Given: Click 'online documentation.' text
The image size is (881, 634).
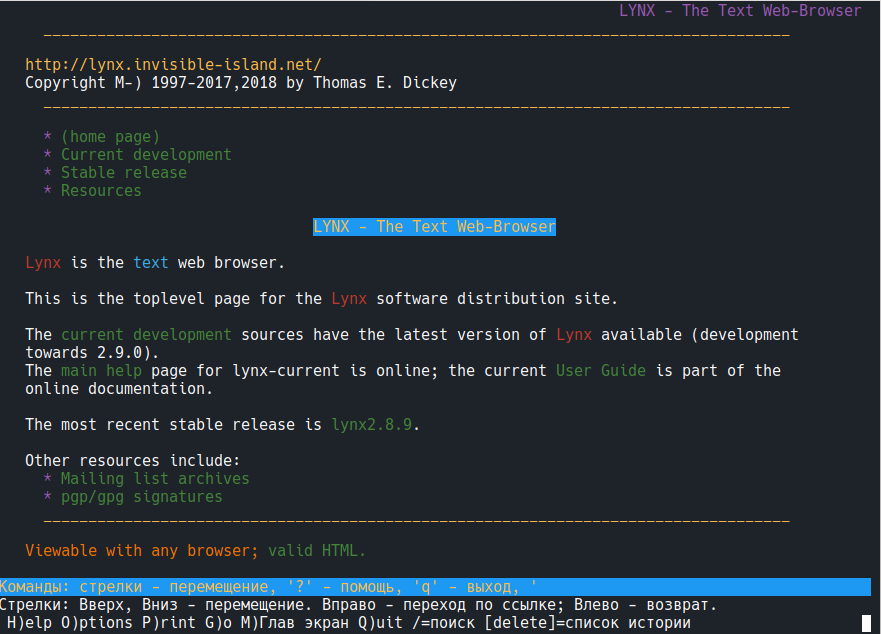Looking at the screenshot, I should [x=119, y=388].
